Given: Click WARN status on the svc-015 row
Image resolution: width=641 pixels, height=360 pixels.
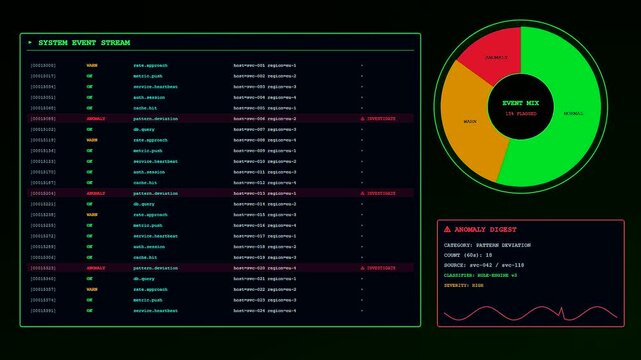Looking at the screenshot, I should point(92,215).
